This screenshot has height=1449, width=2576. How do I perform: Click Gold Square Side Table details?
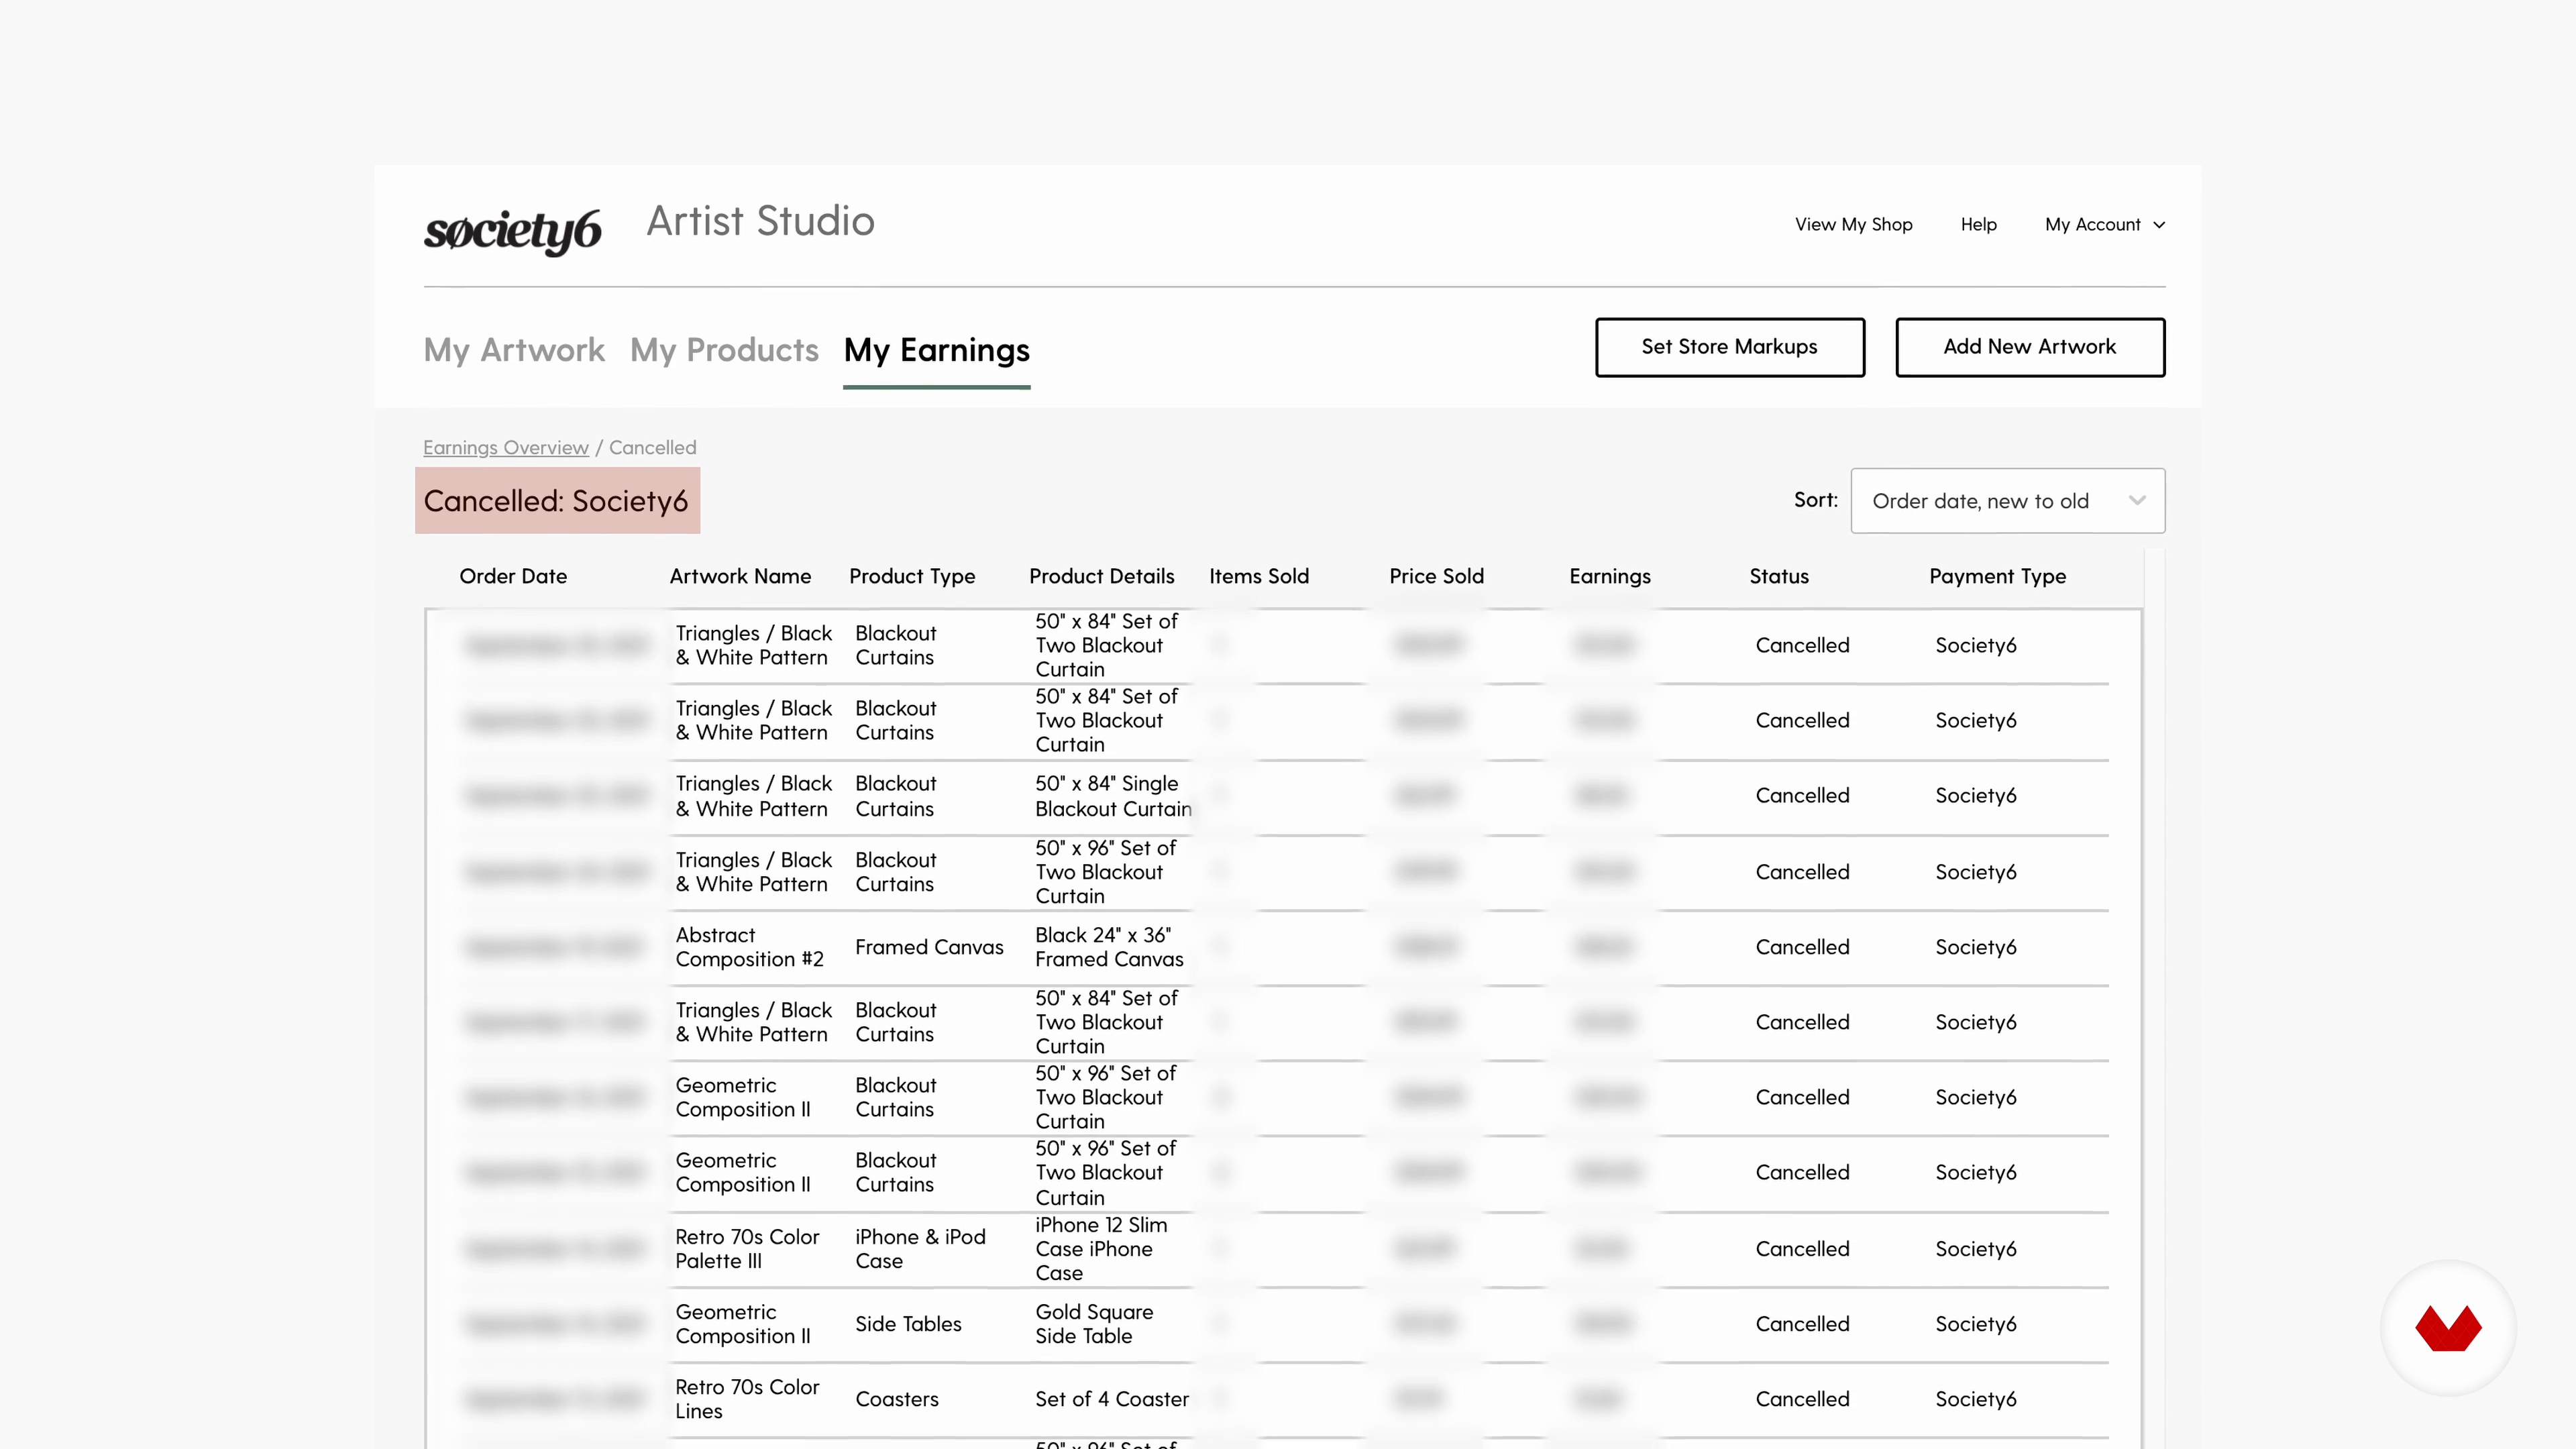click(1094, 1324)
